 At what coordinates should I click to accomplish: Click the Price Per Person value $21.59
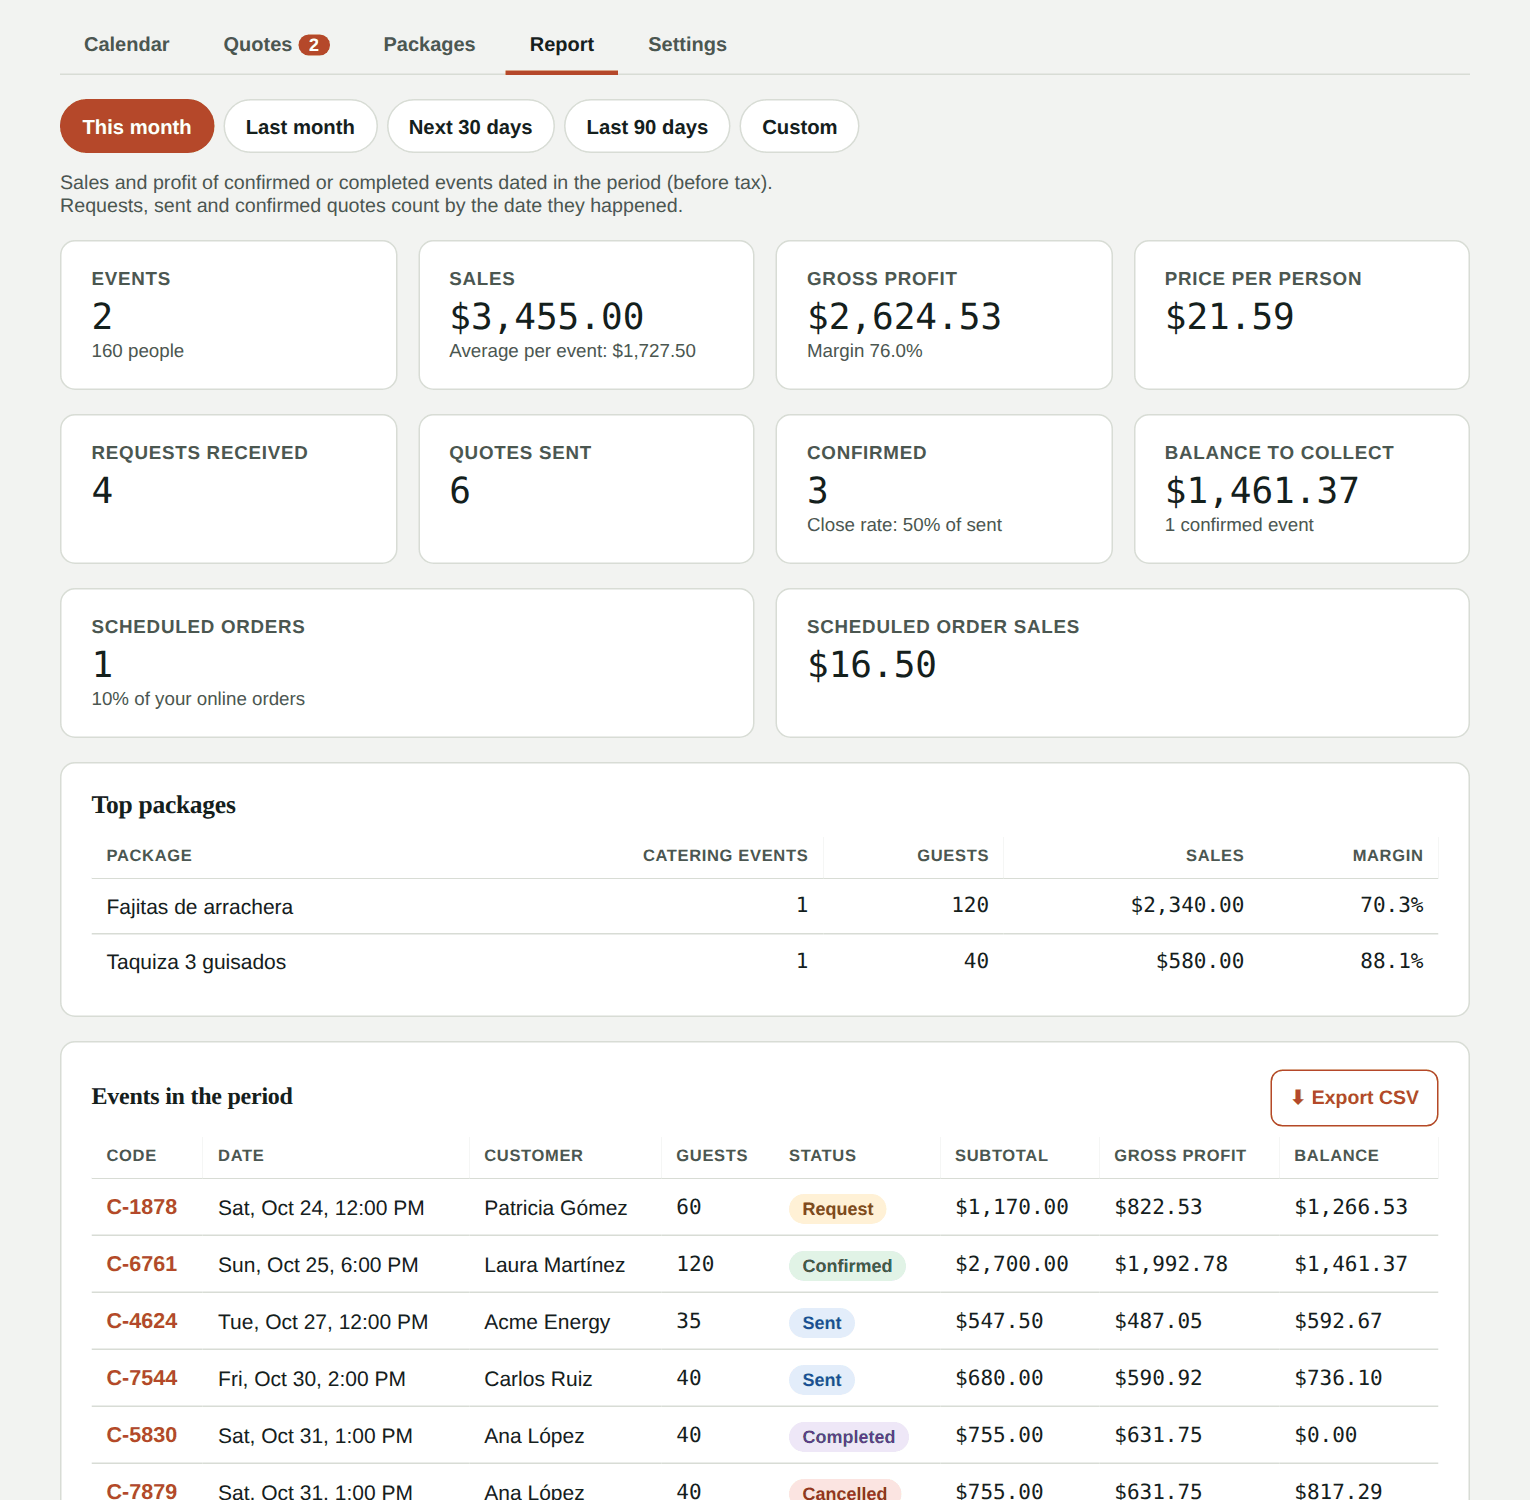1229,317
